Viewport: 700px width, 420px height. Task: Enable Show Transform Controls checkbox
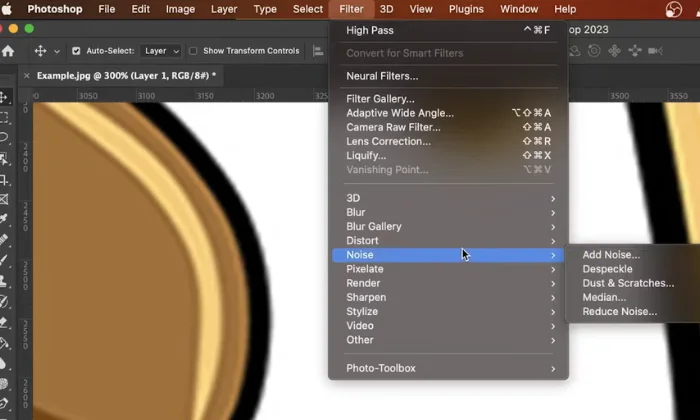(193, 51)
